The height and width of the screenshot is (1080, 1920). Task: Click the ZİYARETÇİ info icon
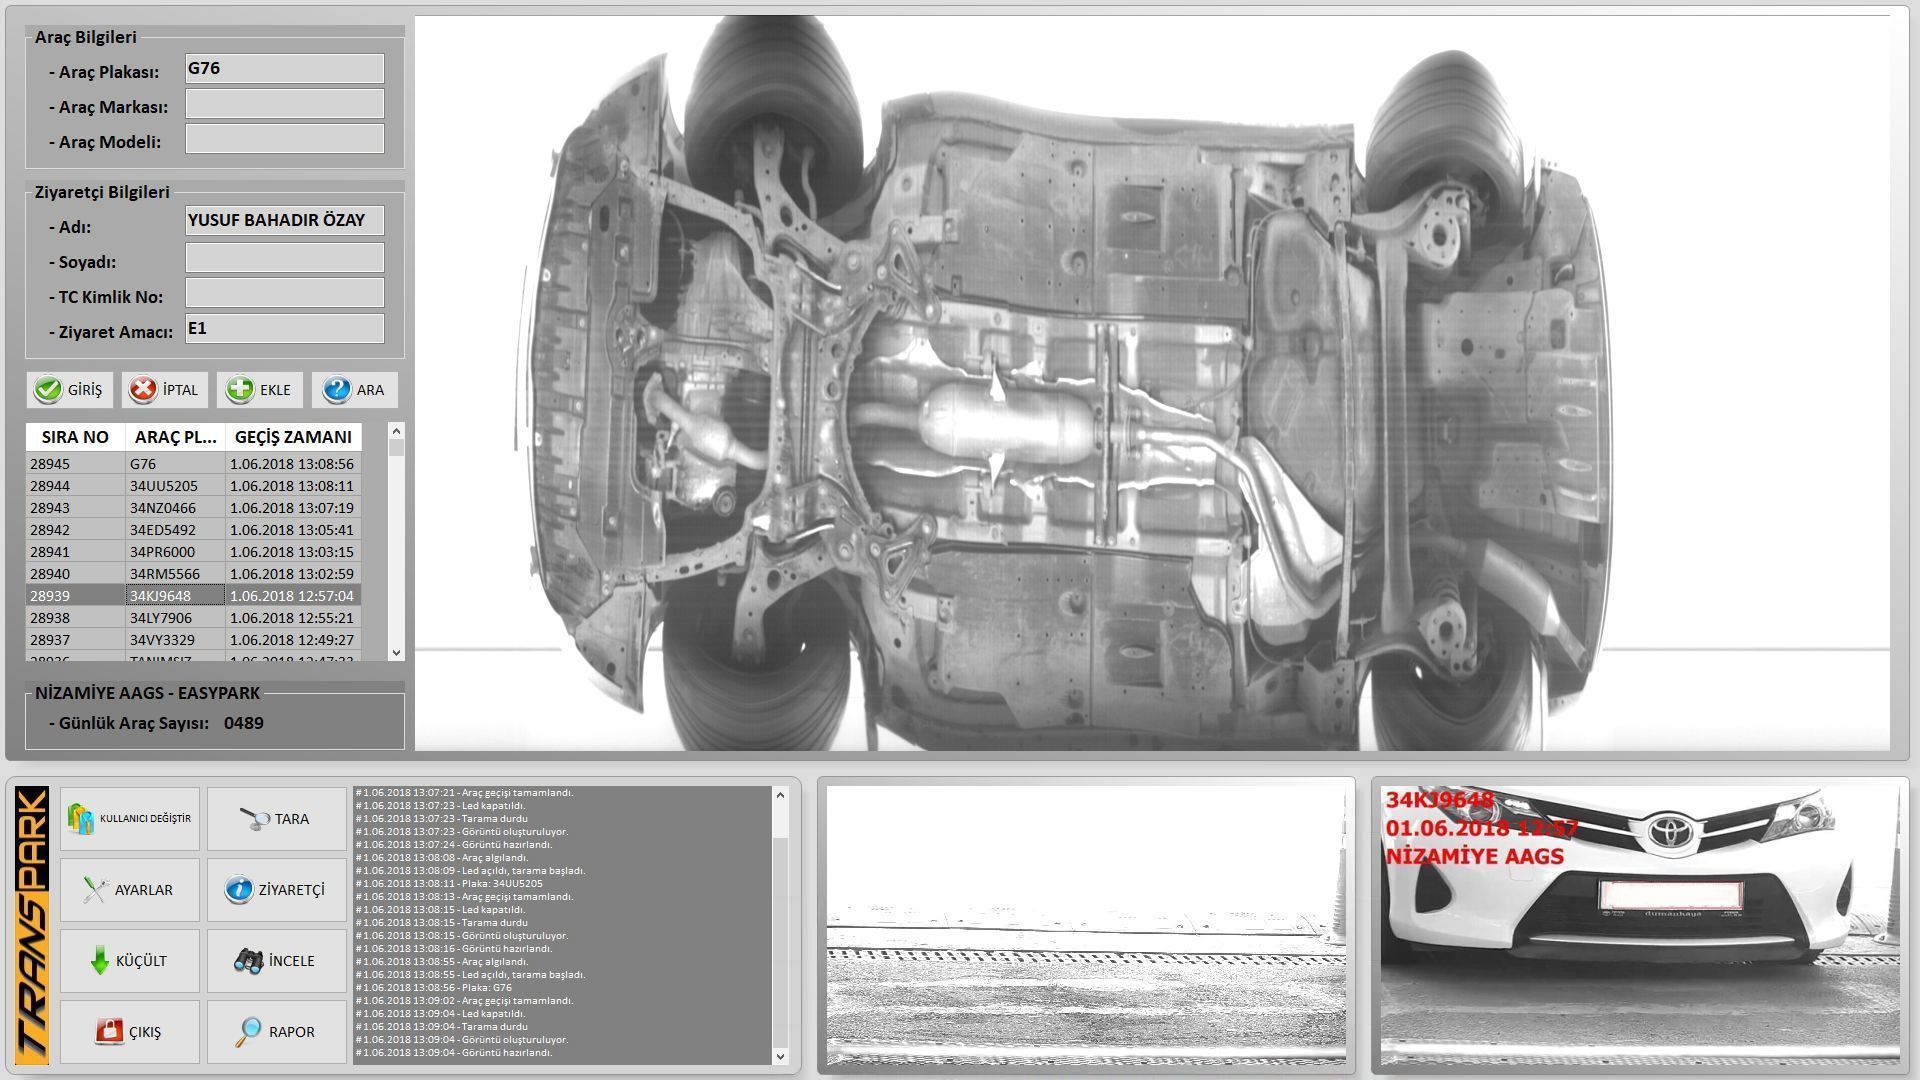[x=239, y=890]
